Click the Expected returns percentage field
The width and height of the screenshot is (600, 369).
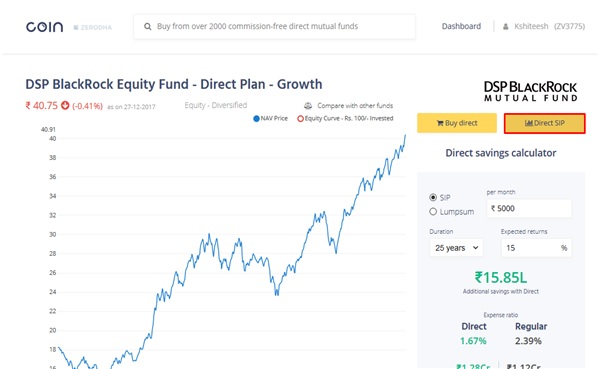(x=536, y=248)
